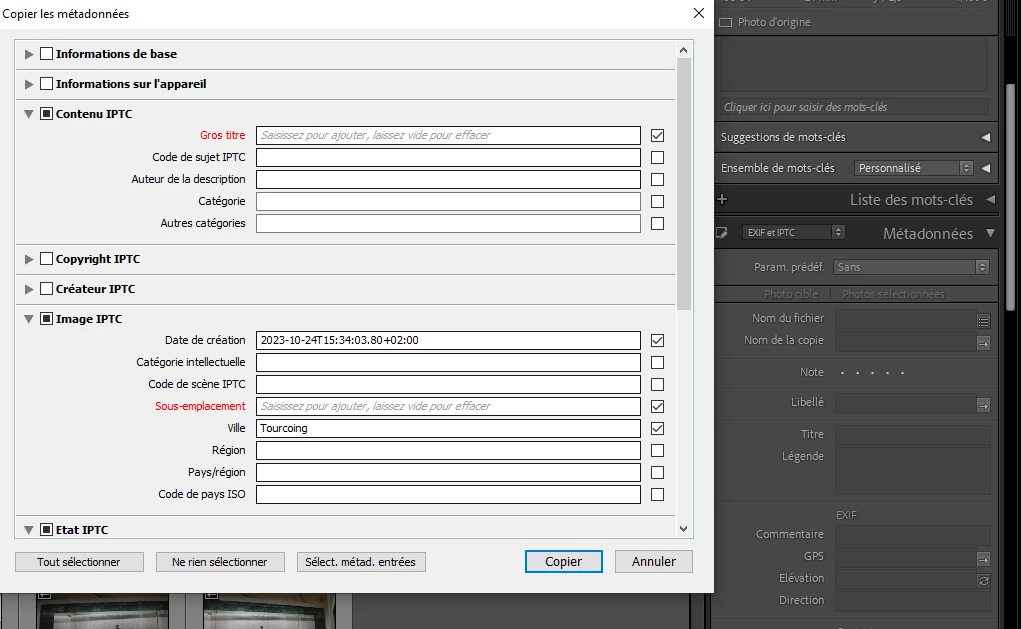Image resolution: width=1021 pixels, height=629 pixels.
Task: Open the Param. prédéf. Sans dropdown
Action: coord(911,267)
